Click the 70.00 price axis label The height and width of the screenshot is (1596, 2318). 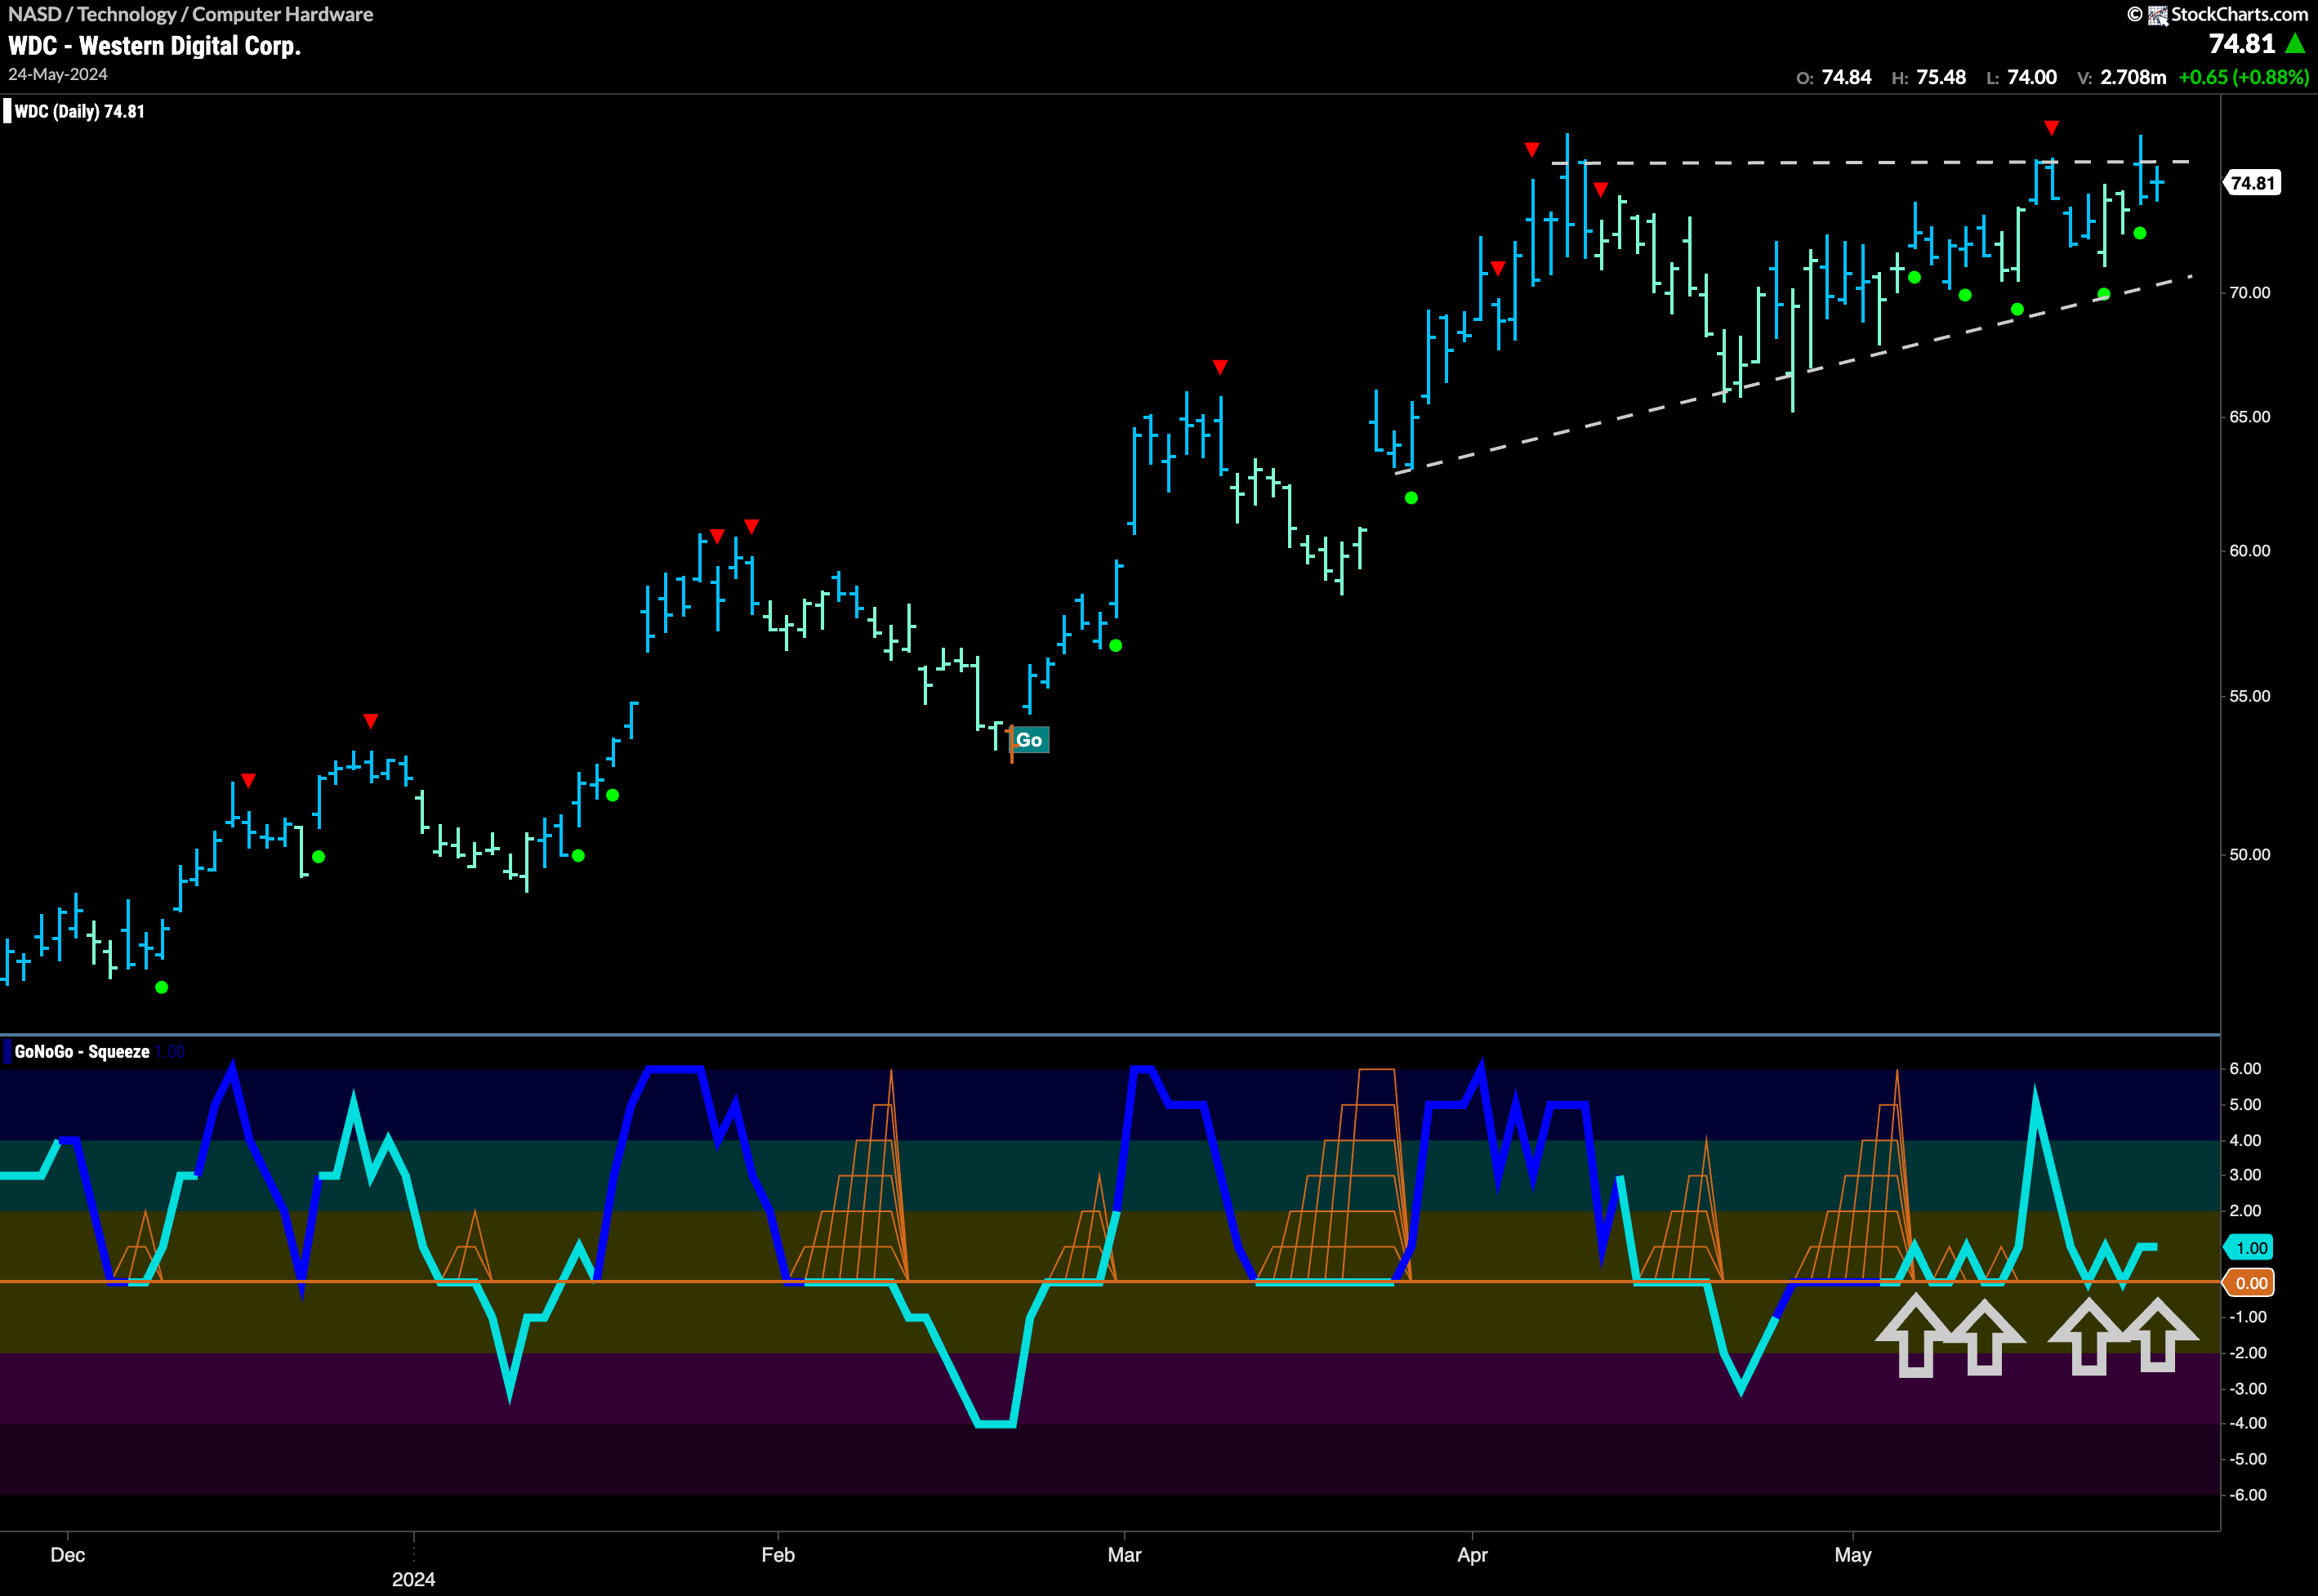[2250, 293]
